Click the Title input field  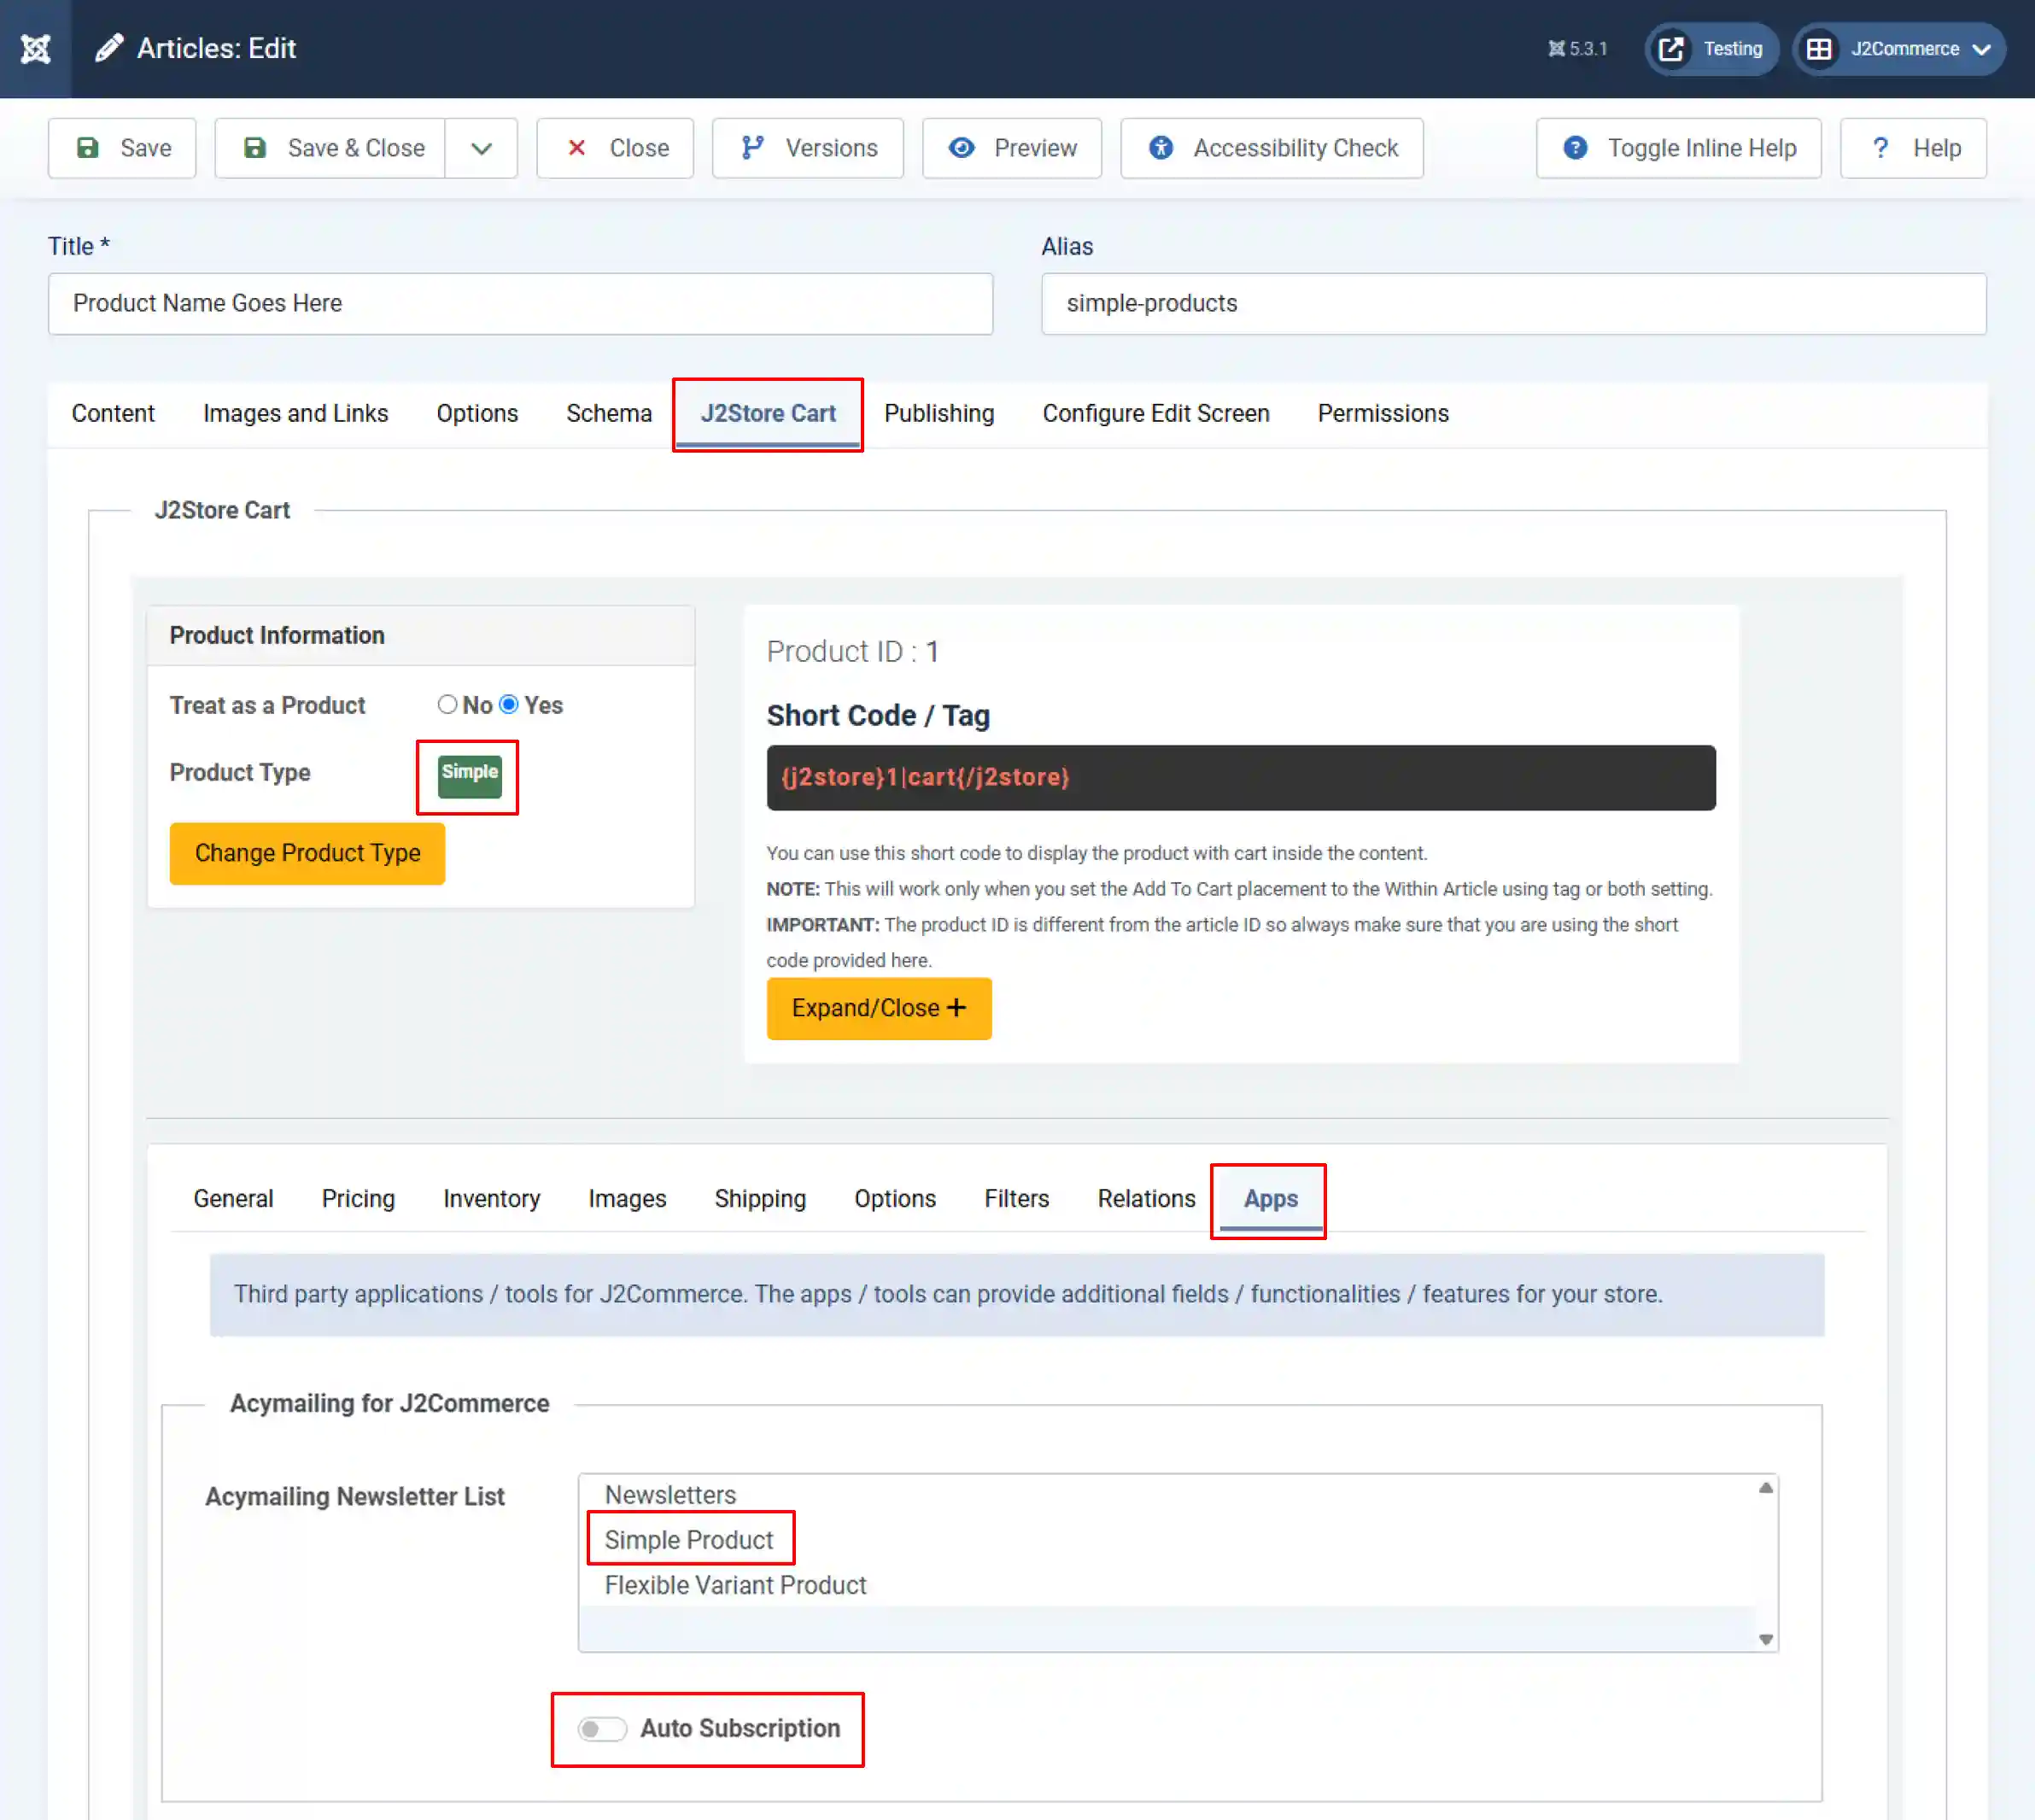(520, 304)
